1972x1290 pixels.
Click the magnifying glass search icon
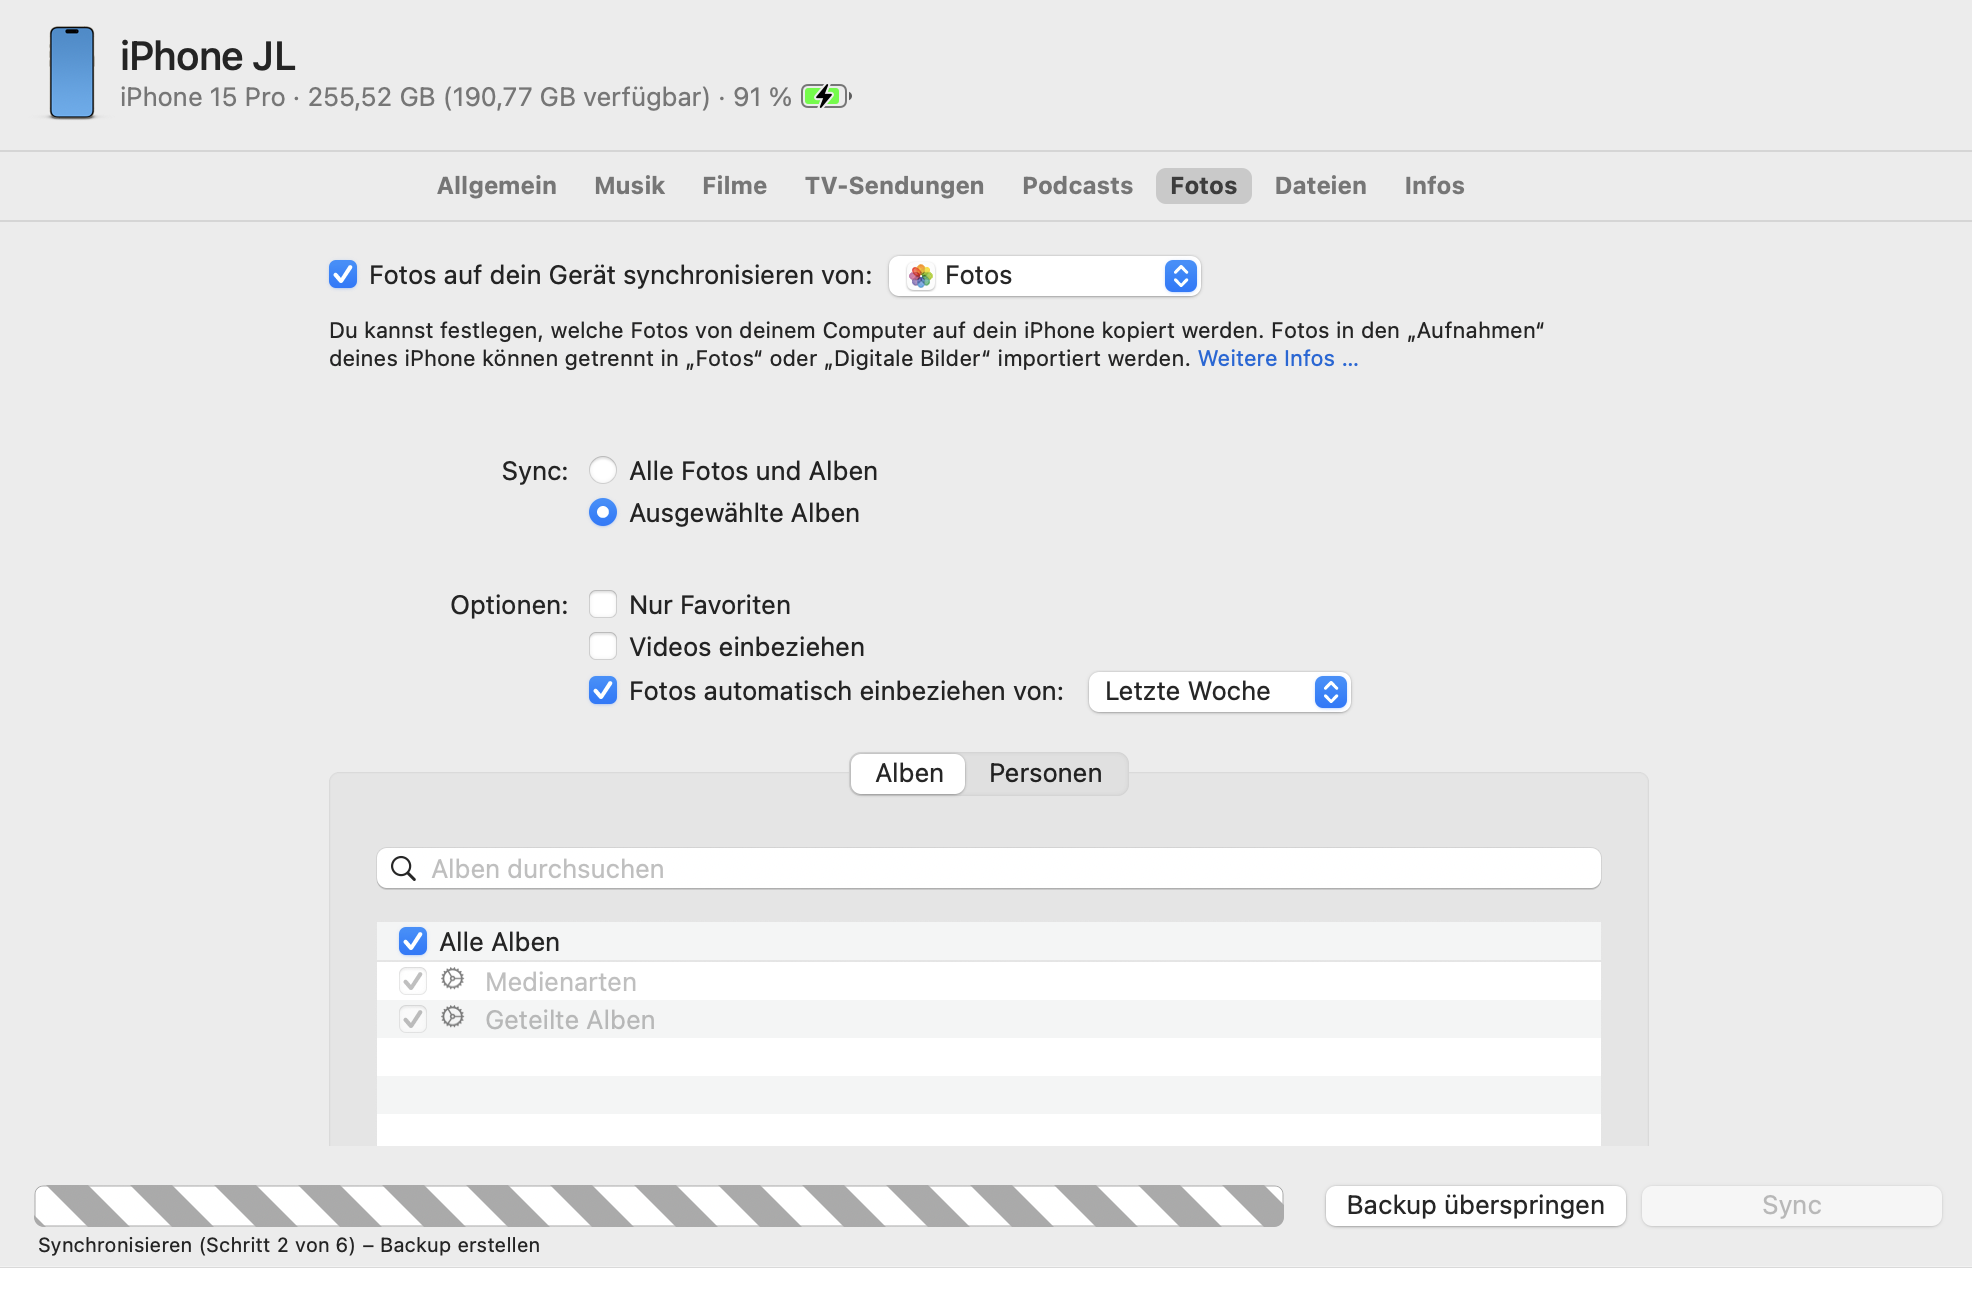click(x=403, y=869)
